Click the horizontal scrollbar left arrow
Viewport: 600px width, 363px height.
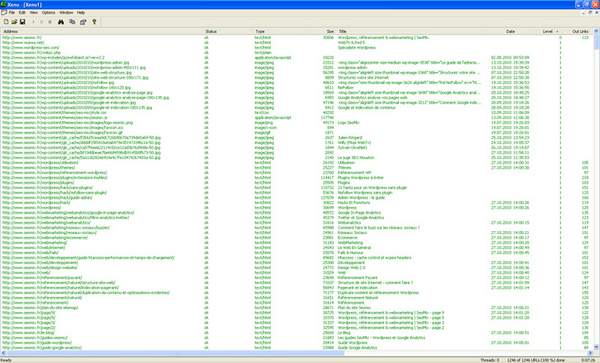tap(3, 353)
